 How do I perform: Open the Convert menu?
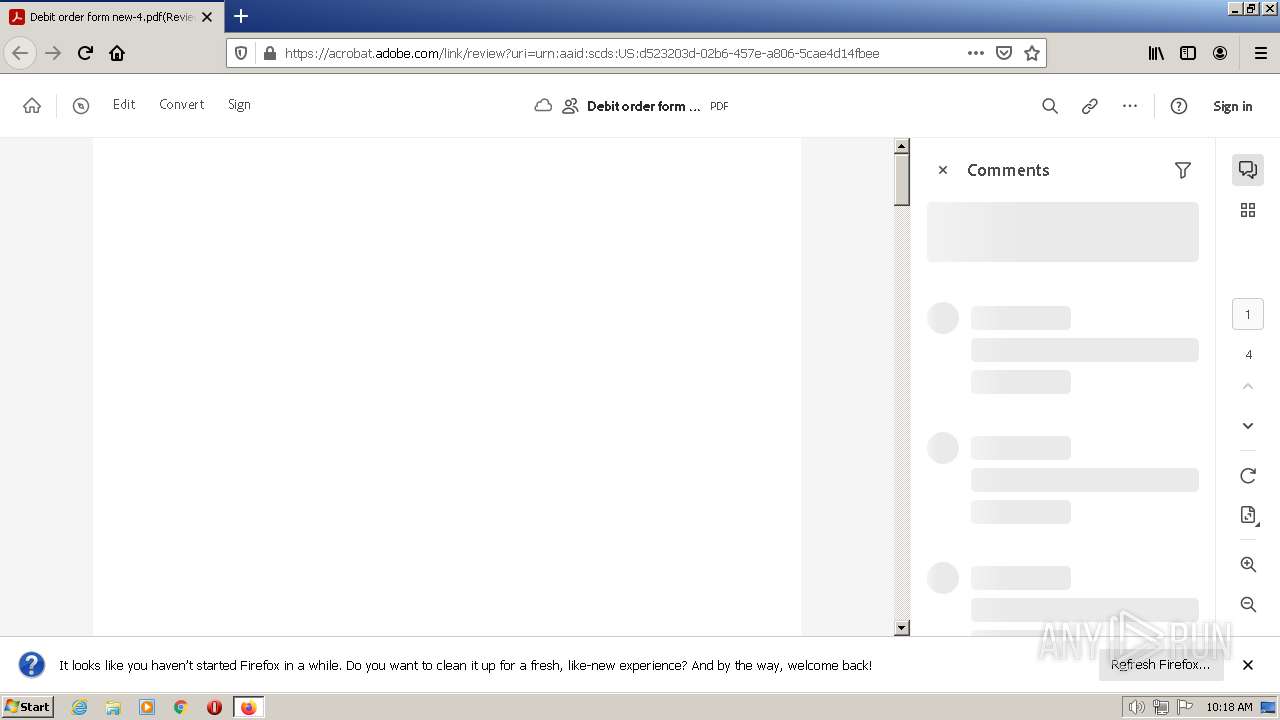tap(182, 104)
